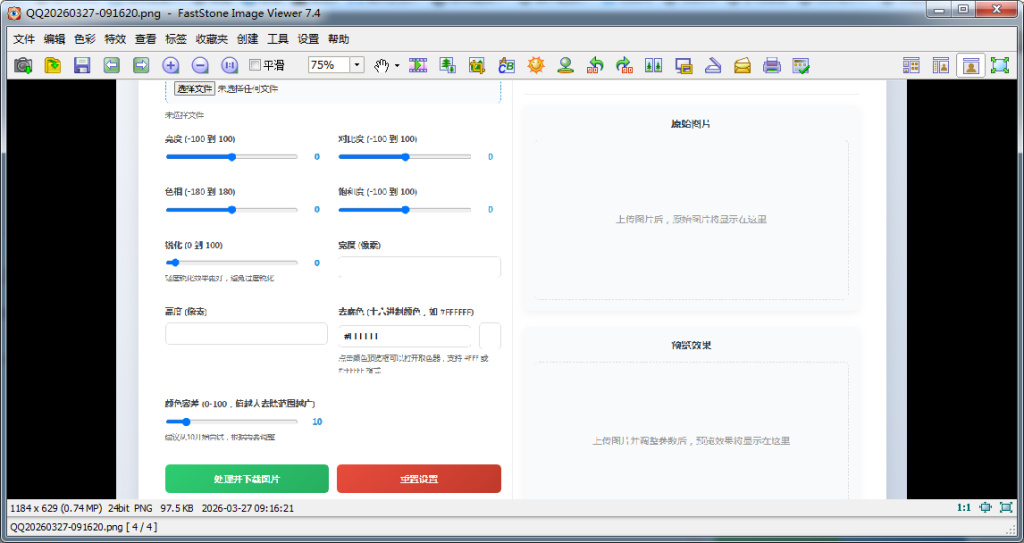Adjust lighting with the sun icon

[x=536, y=65]
